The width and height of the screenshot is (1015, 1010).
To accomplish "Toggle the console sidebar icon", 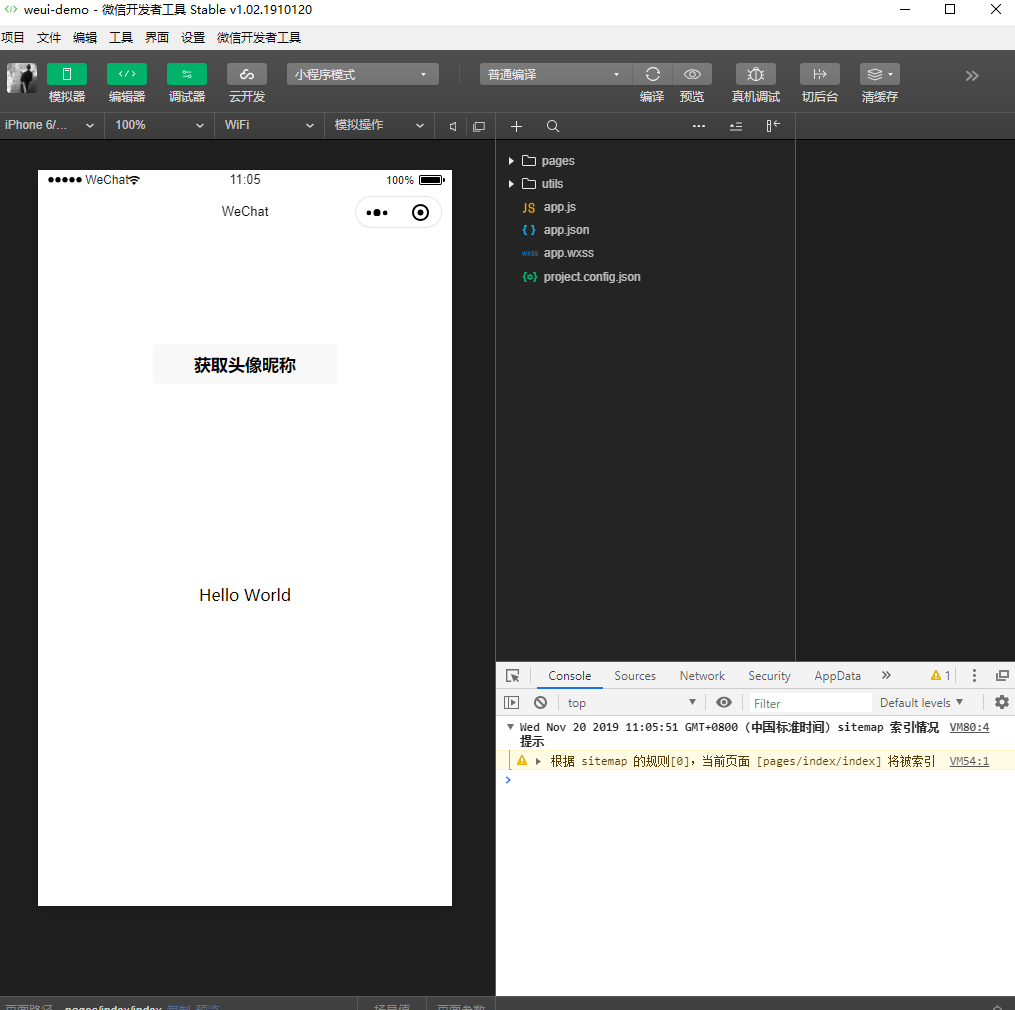I will coord(511,702).
